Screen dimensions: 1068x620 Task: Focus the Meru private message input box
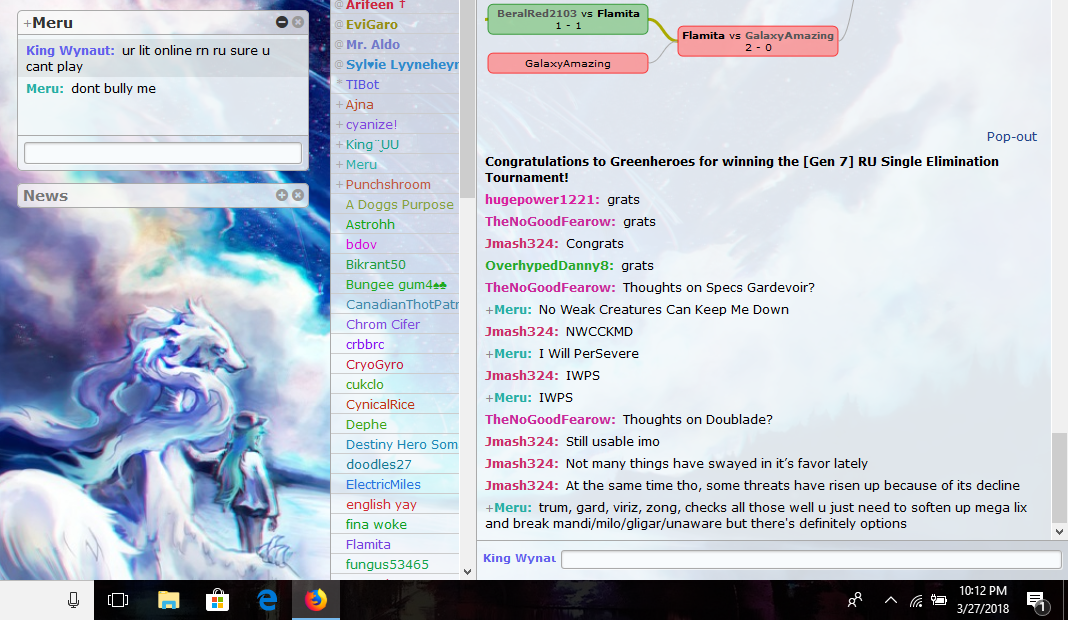(163, 153)
